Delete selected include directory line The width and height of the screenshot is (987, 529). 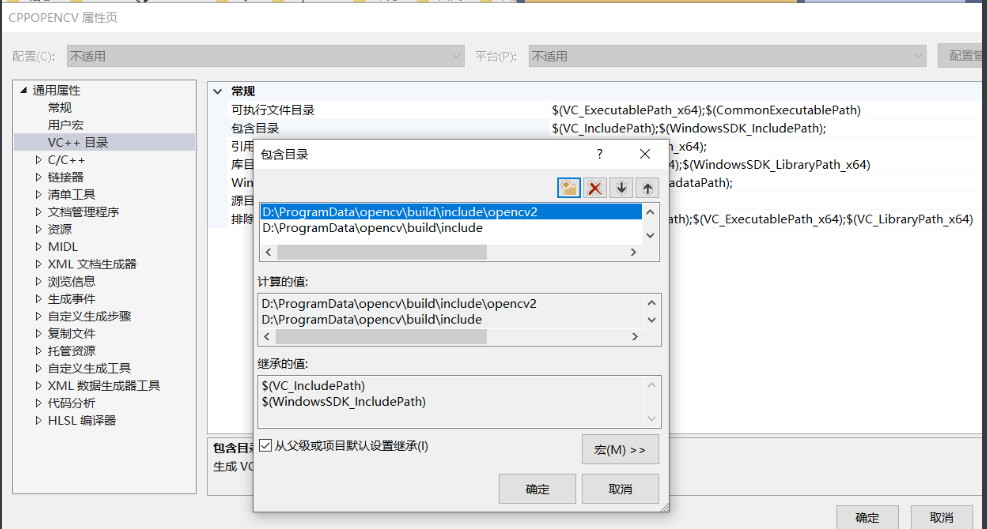click(595, 188)
